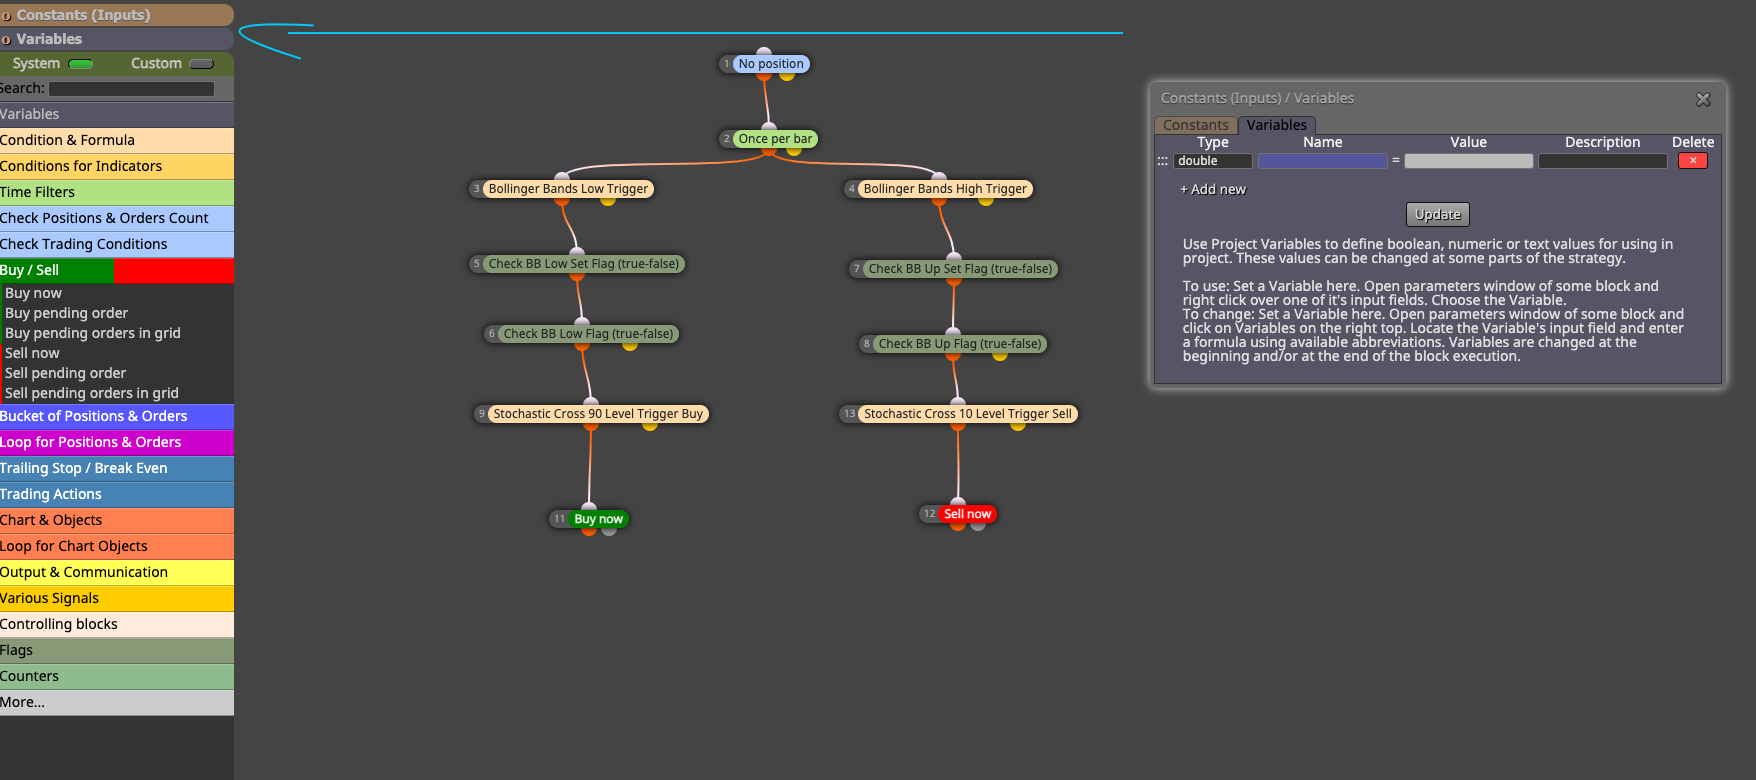Click yellow connector of Check BB Up Flag

coord(1000,355)
